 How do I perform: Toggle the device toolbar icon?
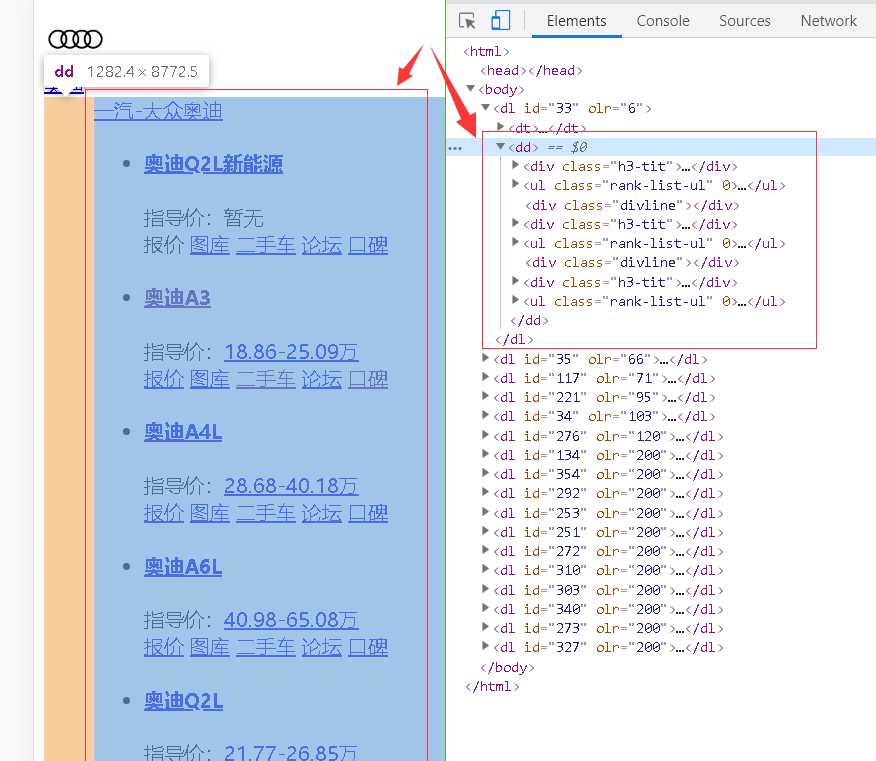point(500,21)
